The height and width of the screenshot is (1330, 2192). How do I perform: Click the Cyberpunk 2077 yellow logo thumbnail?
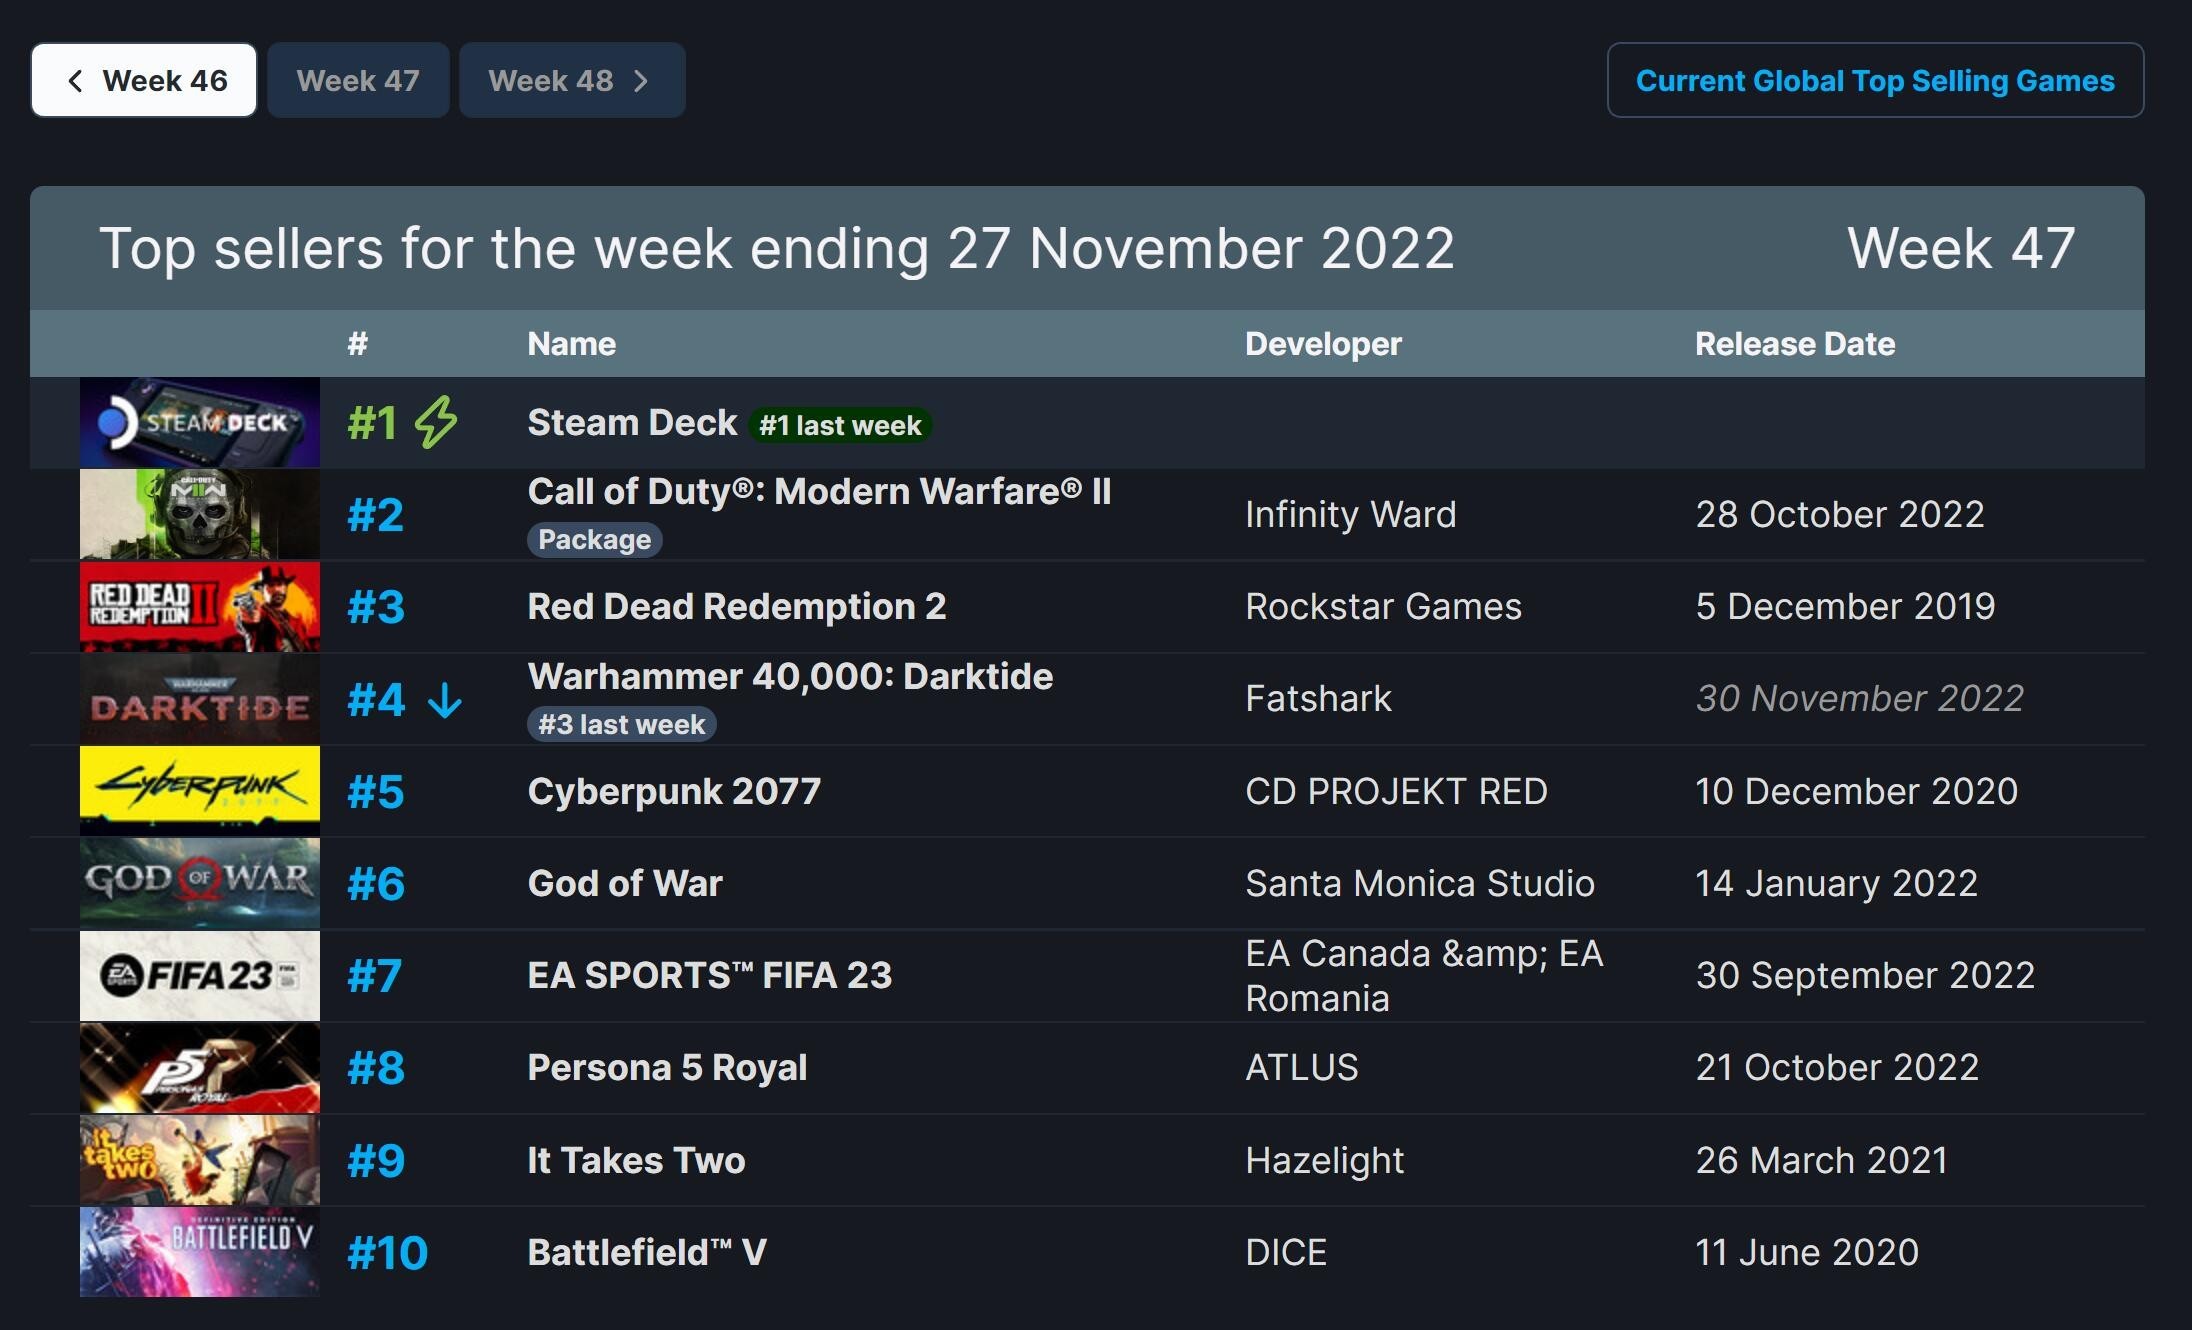pyautogui.click(x=200, y=791)
